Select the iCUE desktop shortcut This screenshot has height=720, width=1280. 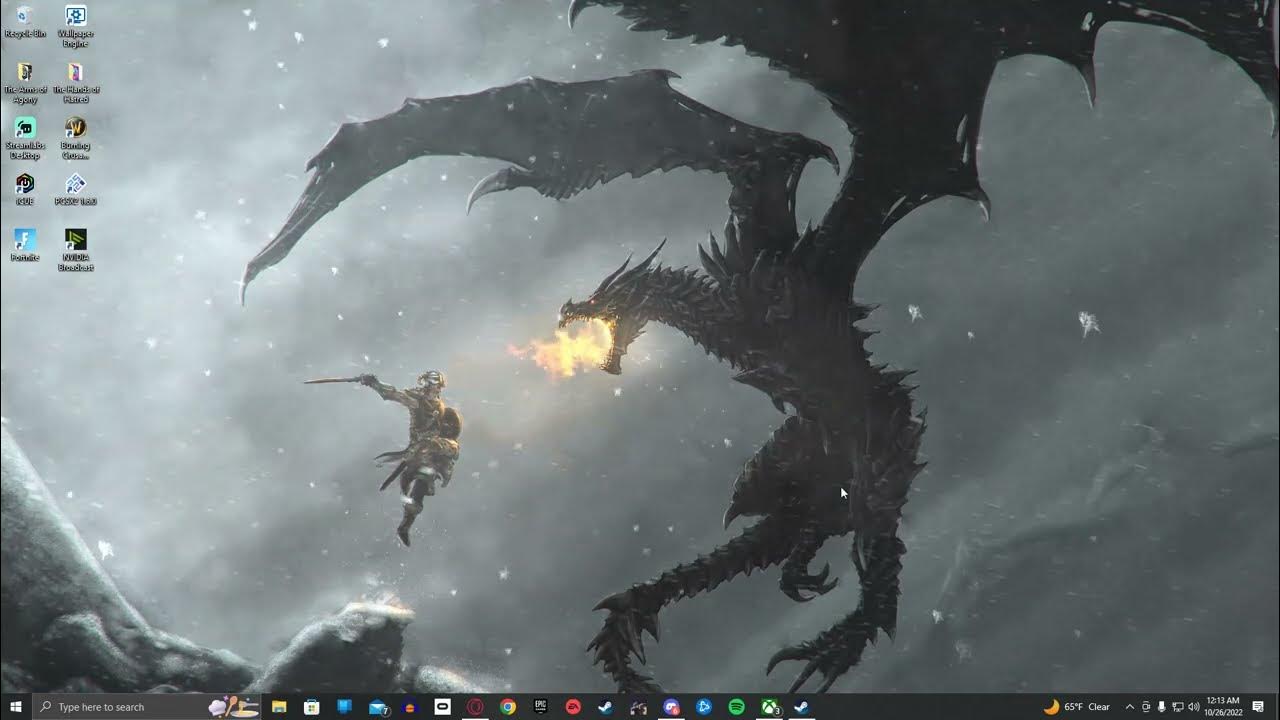click(x=25, y=189)
